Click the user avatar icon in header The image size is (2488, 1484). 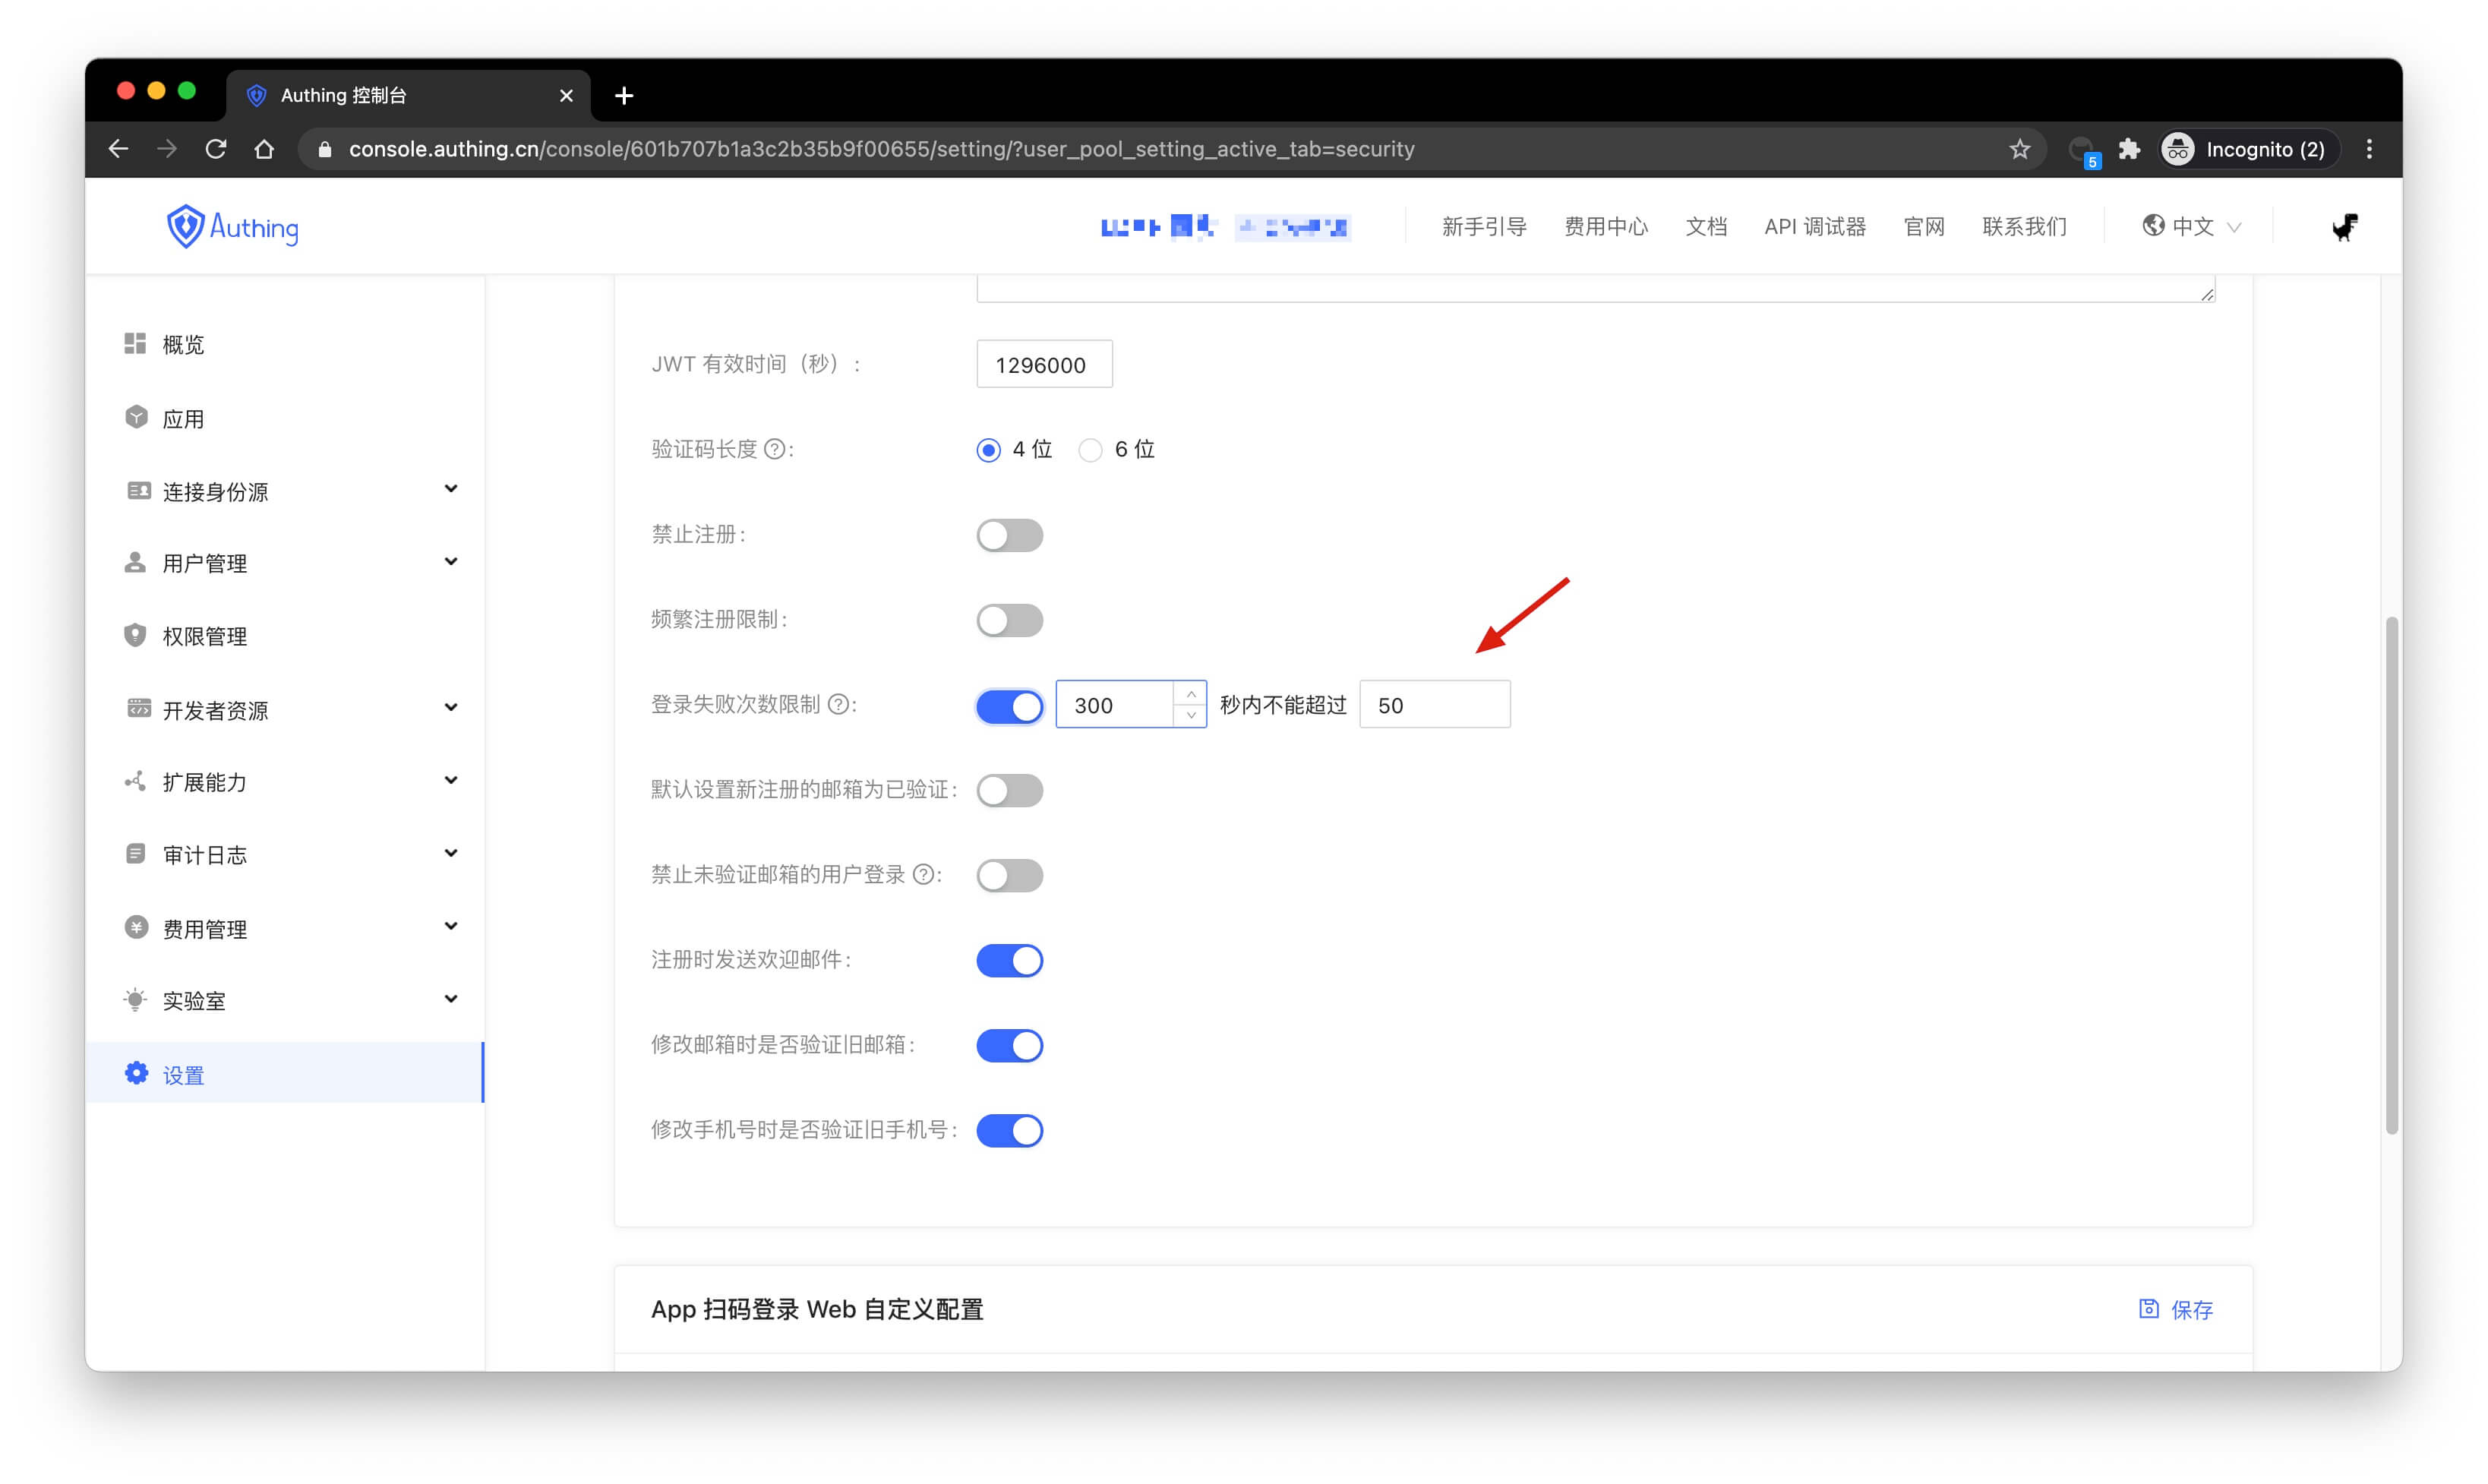(x=2344, y=227)
